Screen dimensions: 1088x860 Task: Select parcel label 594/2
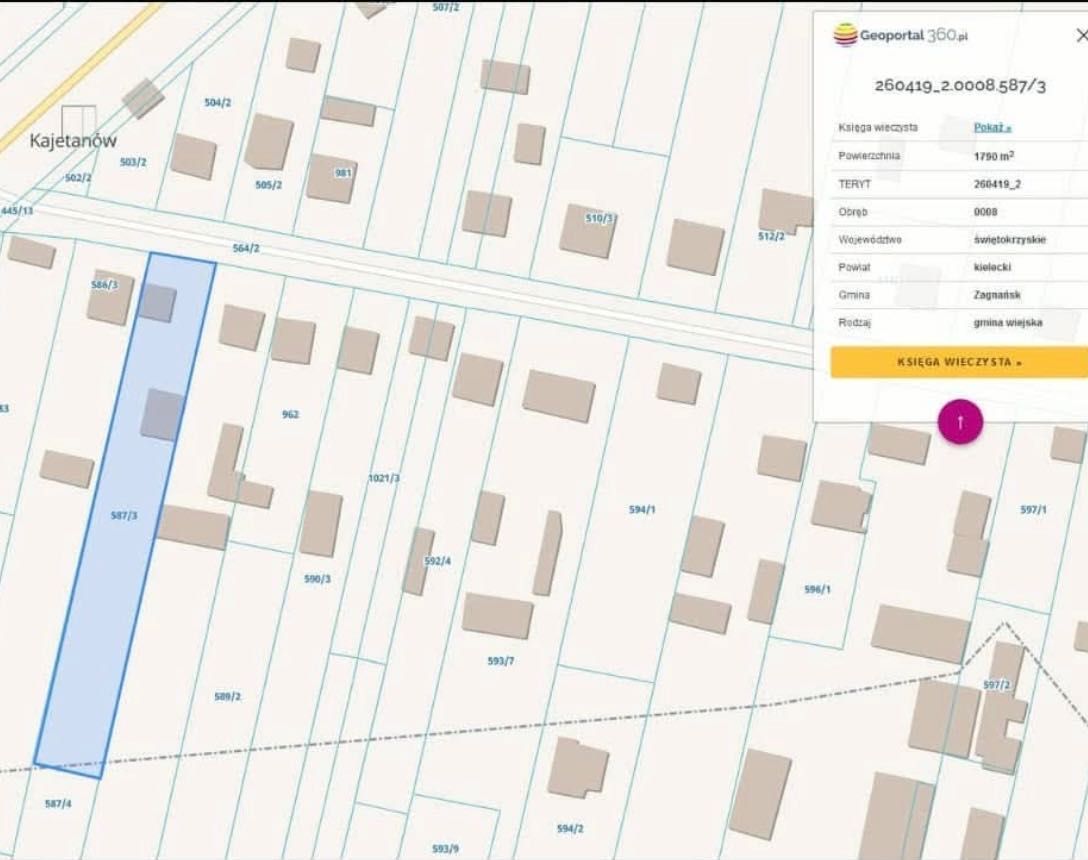(570, 829)
